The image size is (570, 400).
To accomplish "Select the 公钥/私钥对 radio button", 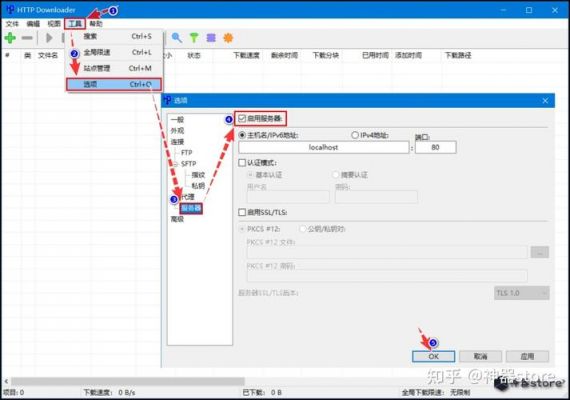I will 302,229.
